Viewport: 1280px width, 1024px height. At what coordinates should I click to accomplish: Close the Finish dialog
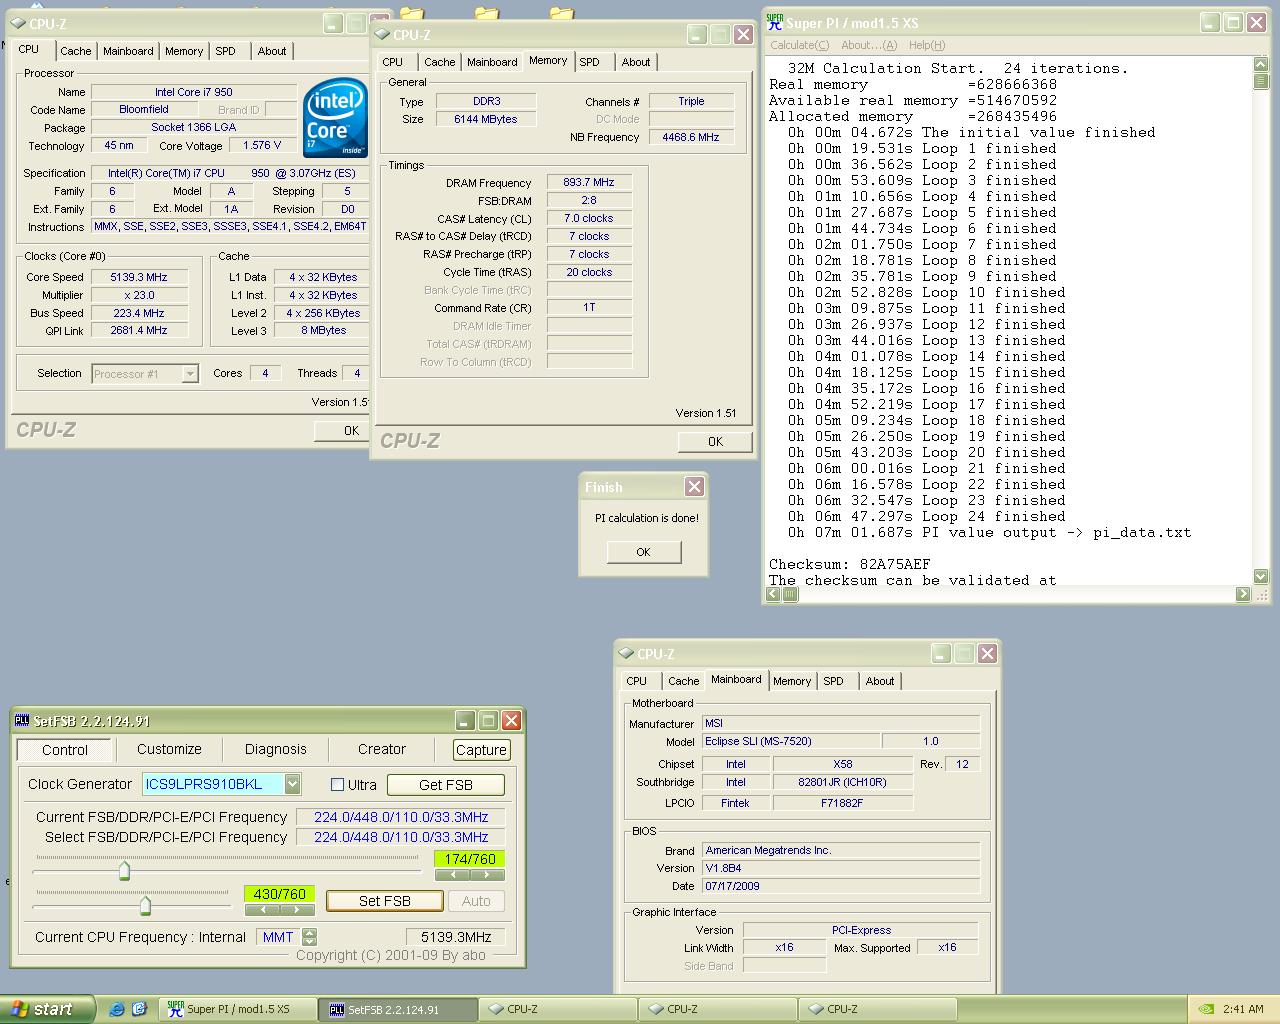(x=694, y=487)
